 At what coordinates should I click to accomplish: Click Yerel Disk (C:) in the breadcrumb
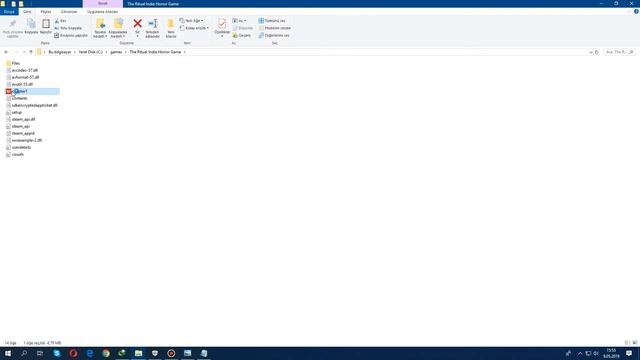91,52
